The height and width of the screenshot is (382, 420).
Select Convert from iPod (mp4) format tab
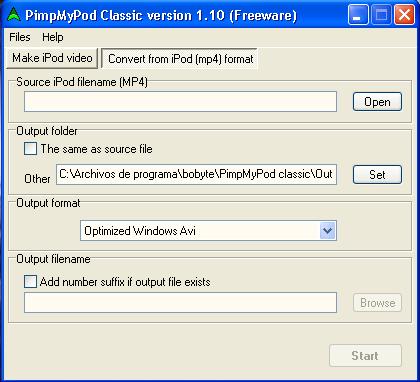click(x=180, y=59)
